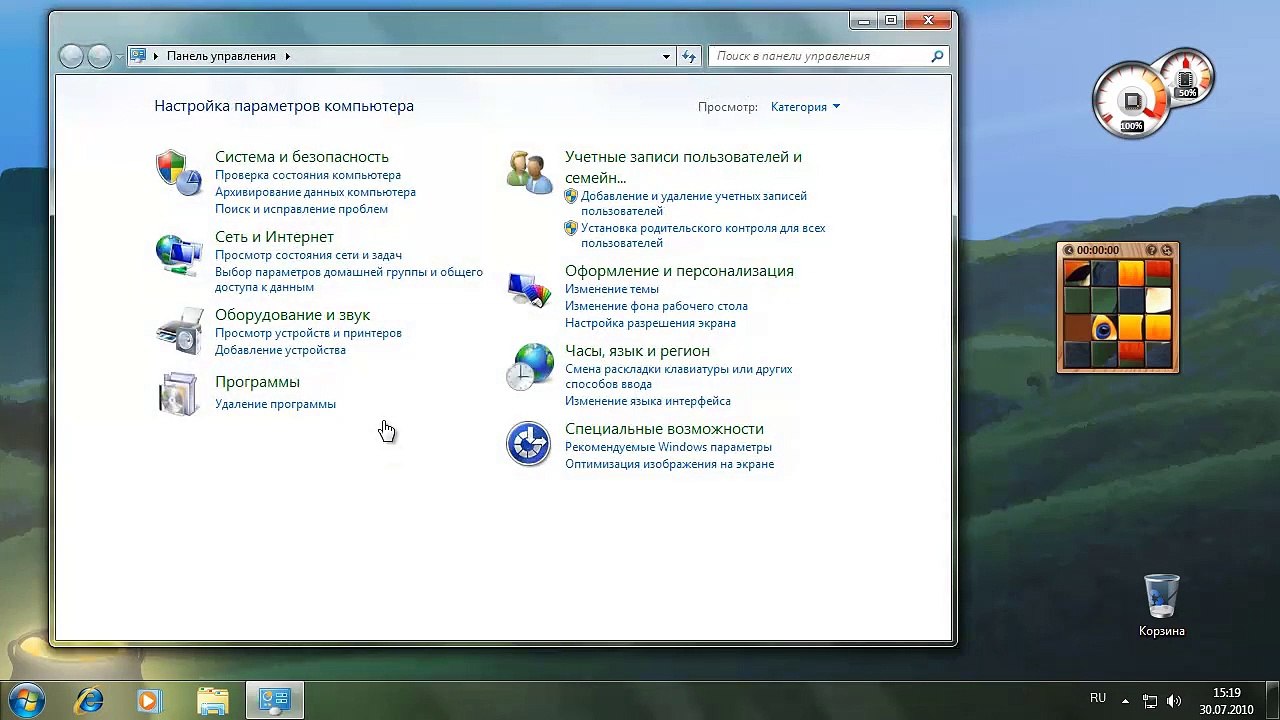
Task: Click the Control Panel icon in the address bar
Action: click(139, 56)
